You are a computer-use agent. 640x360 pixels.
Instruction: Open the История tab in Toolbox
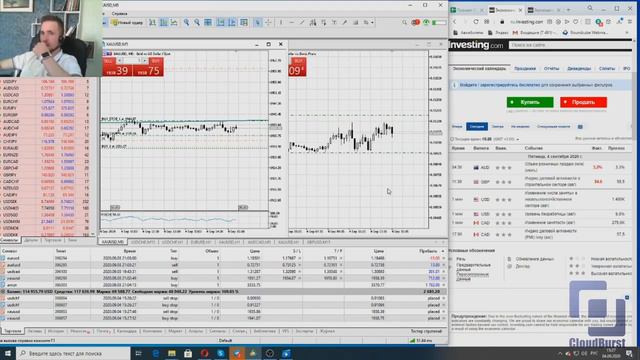pyautogui.click(x=56, y=331)
